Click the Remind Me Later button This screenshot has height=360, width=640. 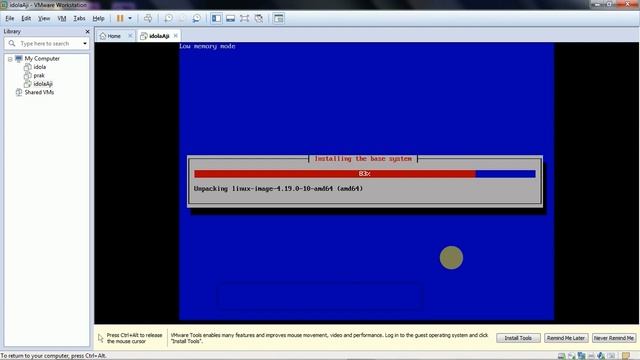(x=566, y=338)
